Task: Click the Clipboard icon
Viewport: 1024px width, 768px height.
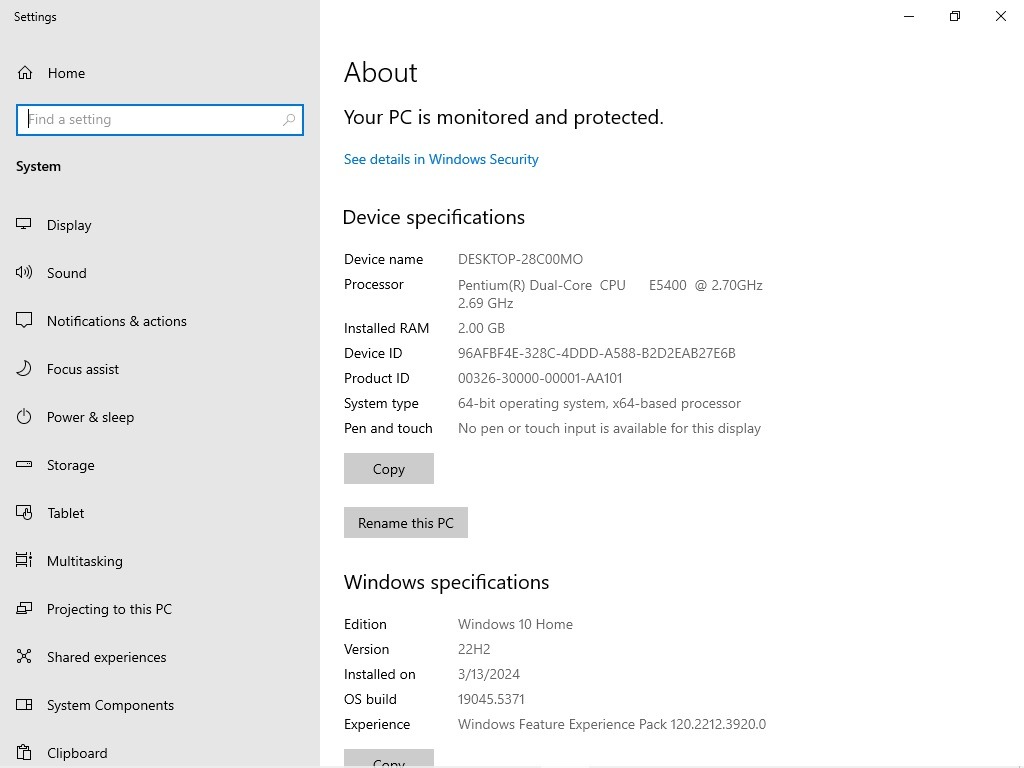Action: click(x=24, y=752)
